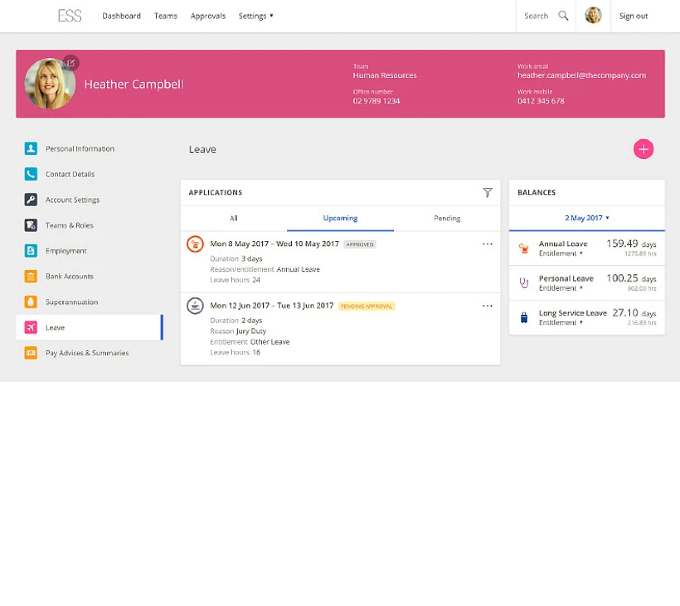Expand Annual Leave Entitlement dropdown

(560, 253)
